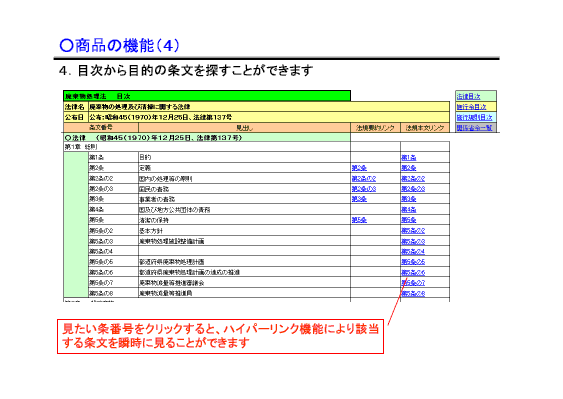Open 第5条 in the 法規本文リンク column
563x399 pixels.
coord(409,220)
